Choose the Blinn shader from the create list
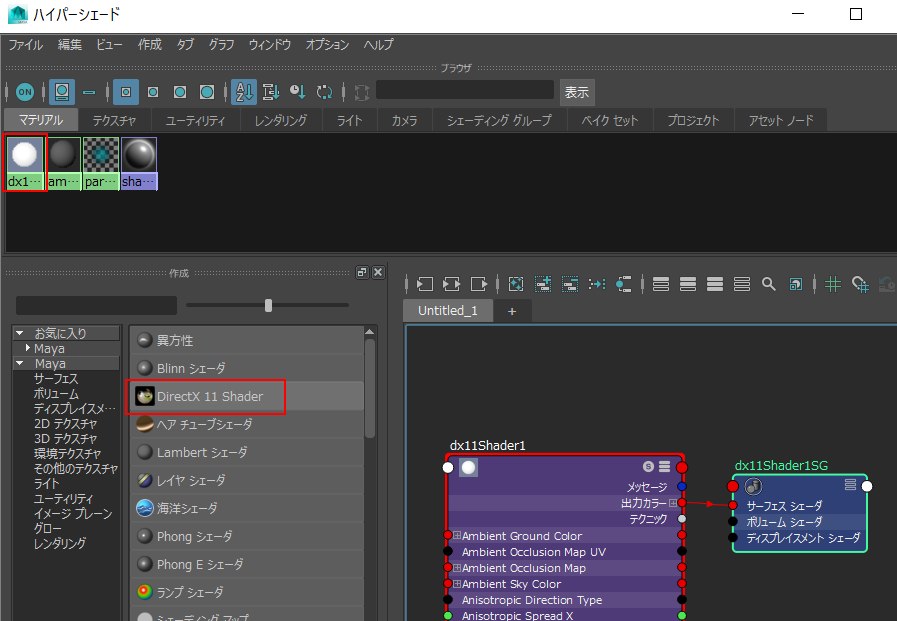This screenshot has width=897, height=621. click(x=200, y=369)
